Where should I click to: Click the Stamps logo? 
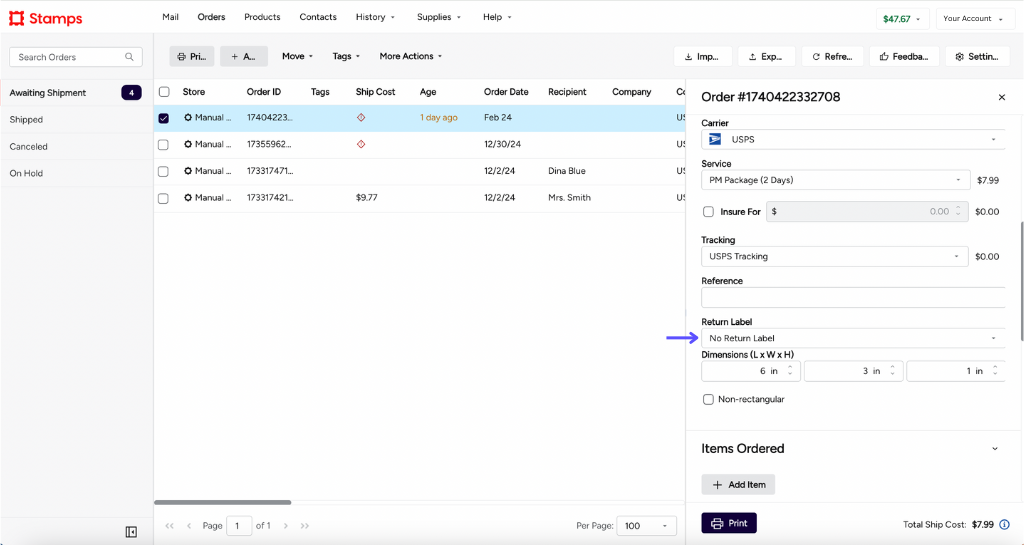click(46, 18)
